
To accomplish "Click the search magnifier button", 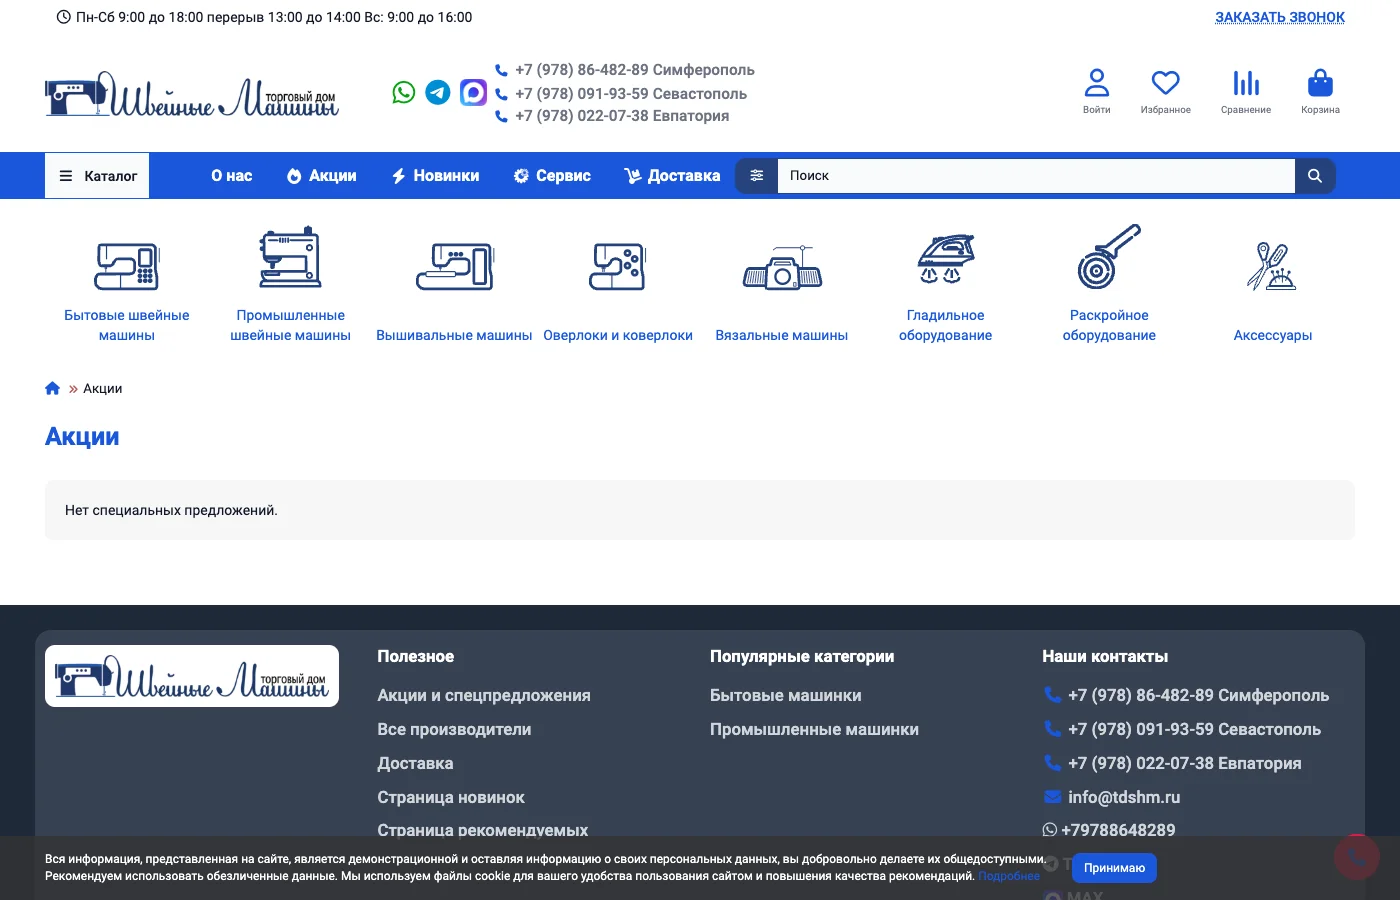I will (1315, 176).
